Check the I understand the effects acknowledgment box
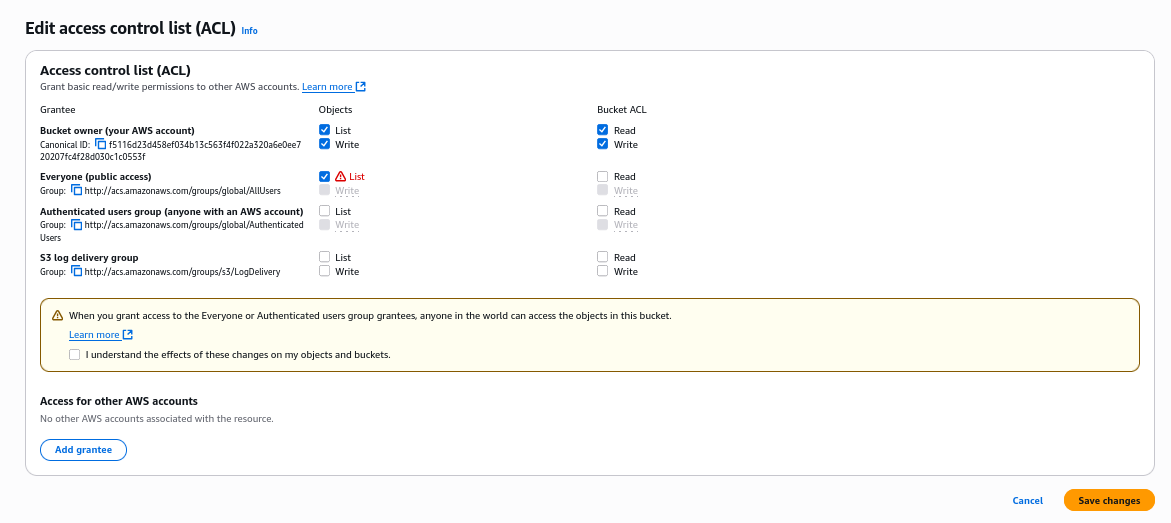Screen dimensions: 1171x523 pyautogui.click(x=75, y=355)
